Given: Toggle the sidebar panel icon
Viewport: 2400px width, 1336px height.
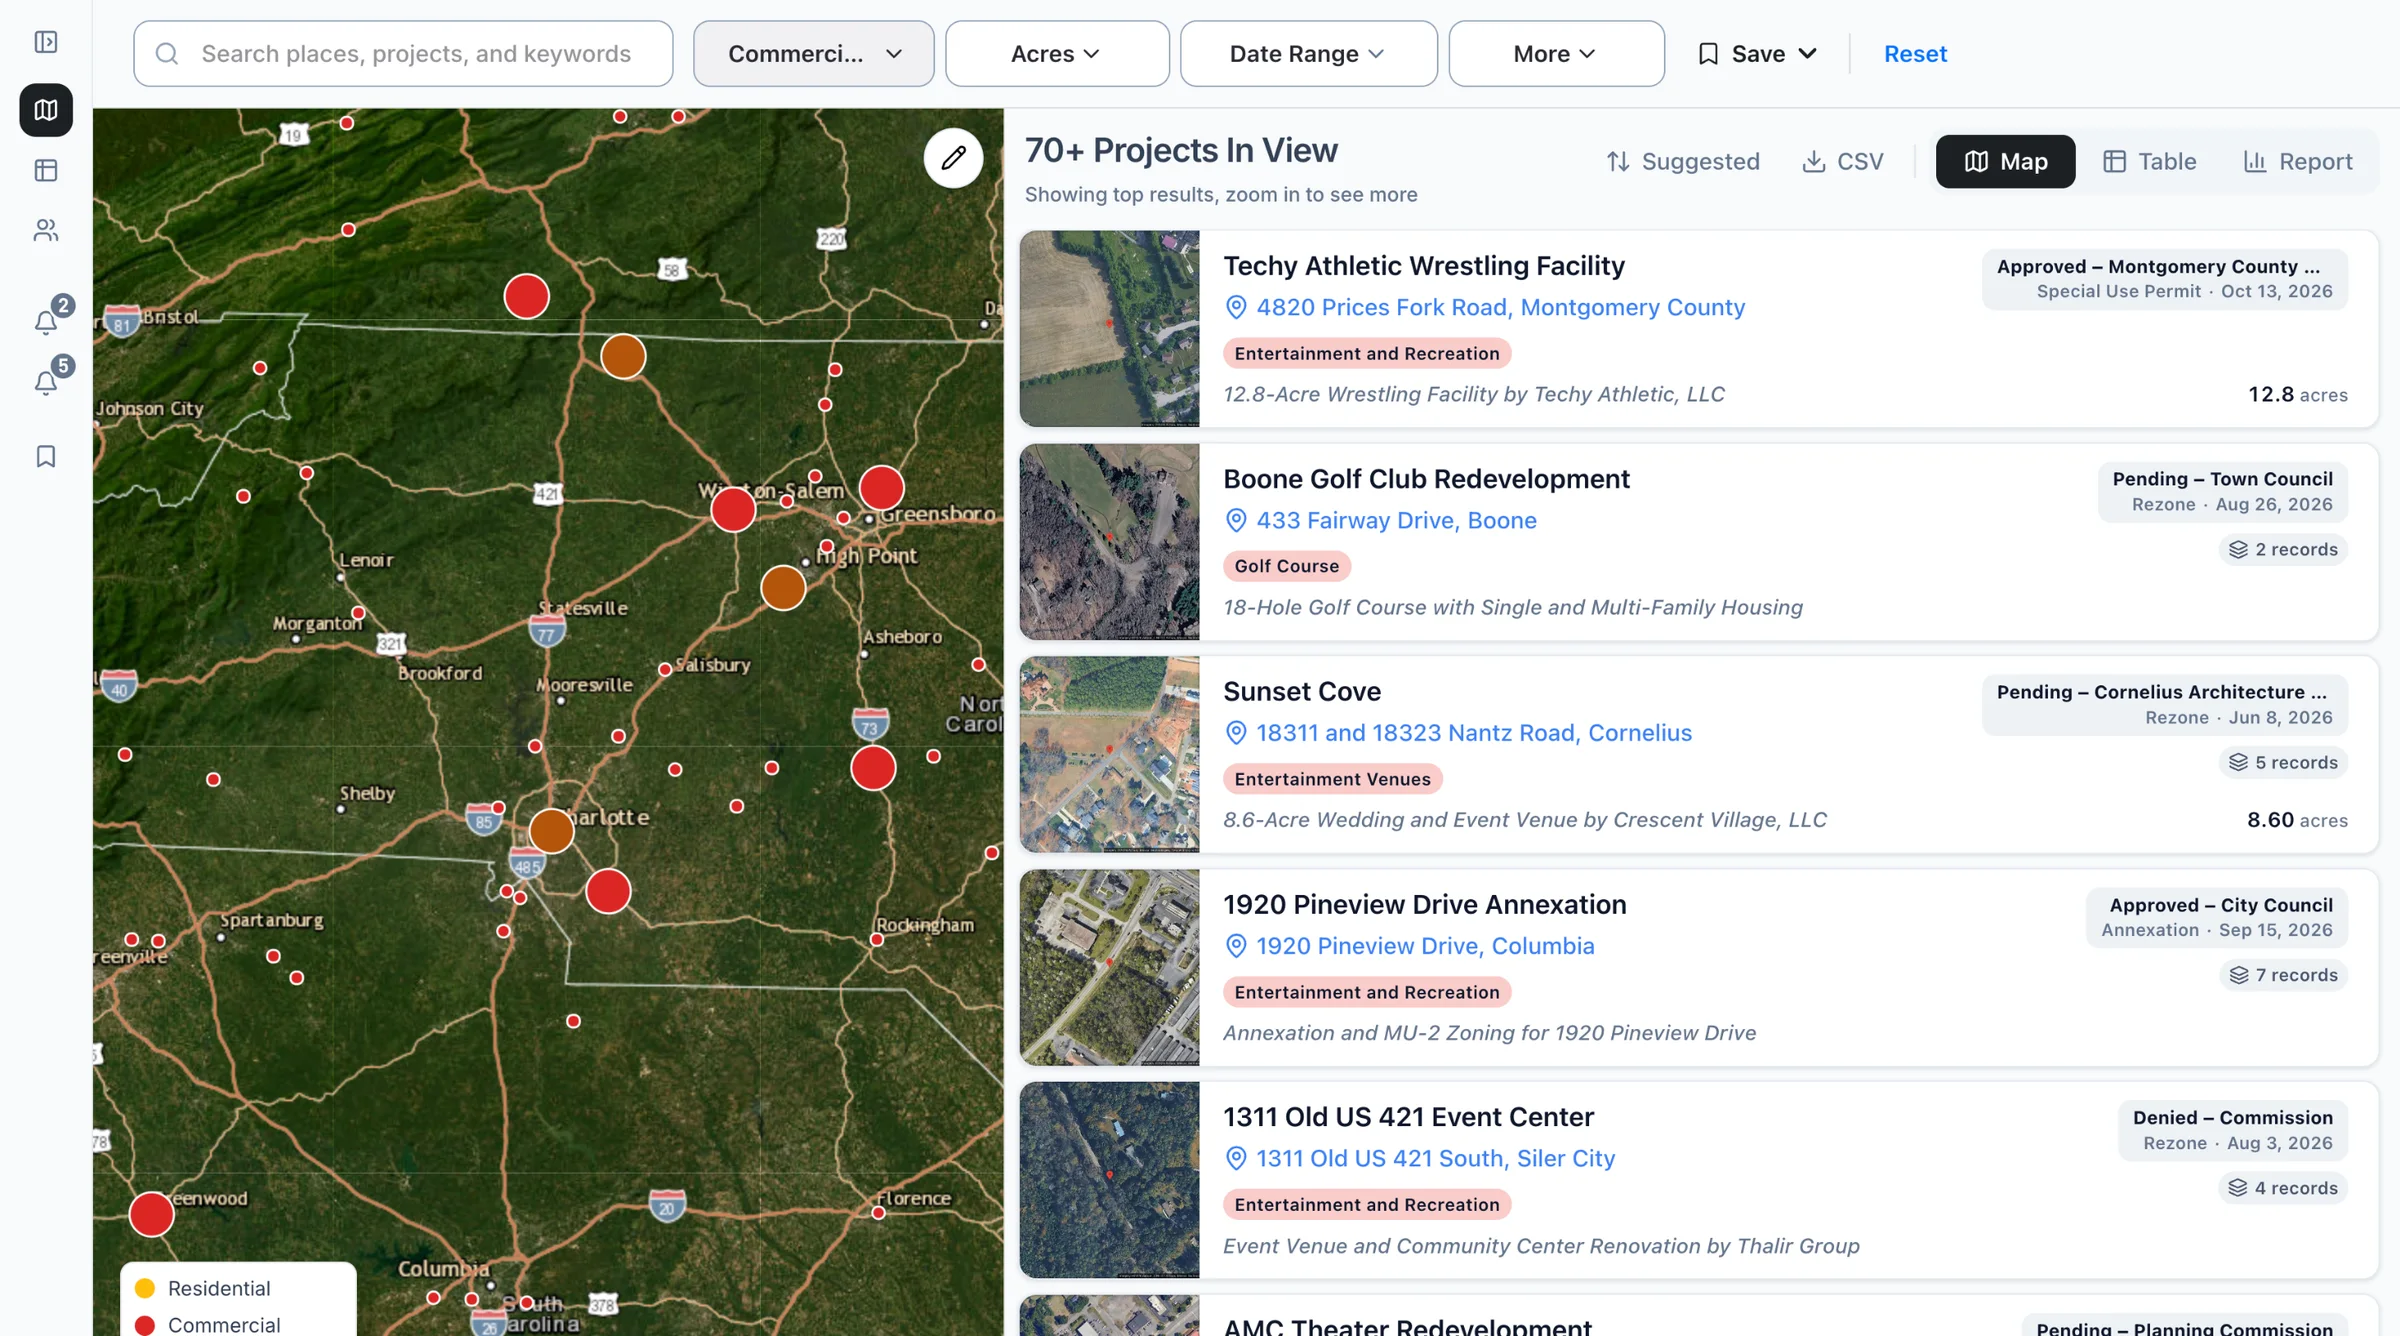Looking at the screenshot, I should 46,42.
